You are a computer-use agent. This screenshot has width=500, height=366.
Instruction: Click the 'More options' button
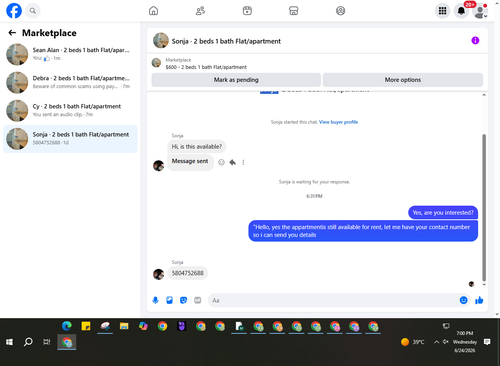pyautogui.click(x=403, y=80)
